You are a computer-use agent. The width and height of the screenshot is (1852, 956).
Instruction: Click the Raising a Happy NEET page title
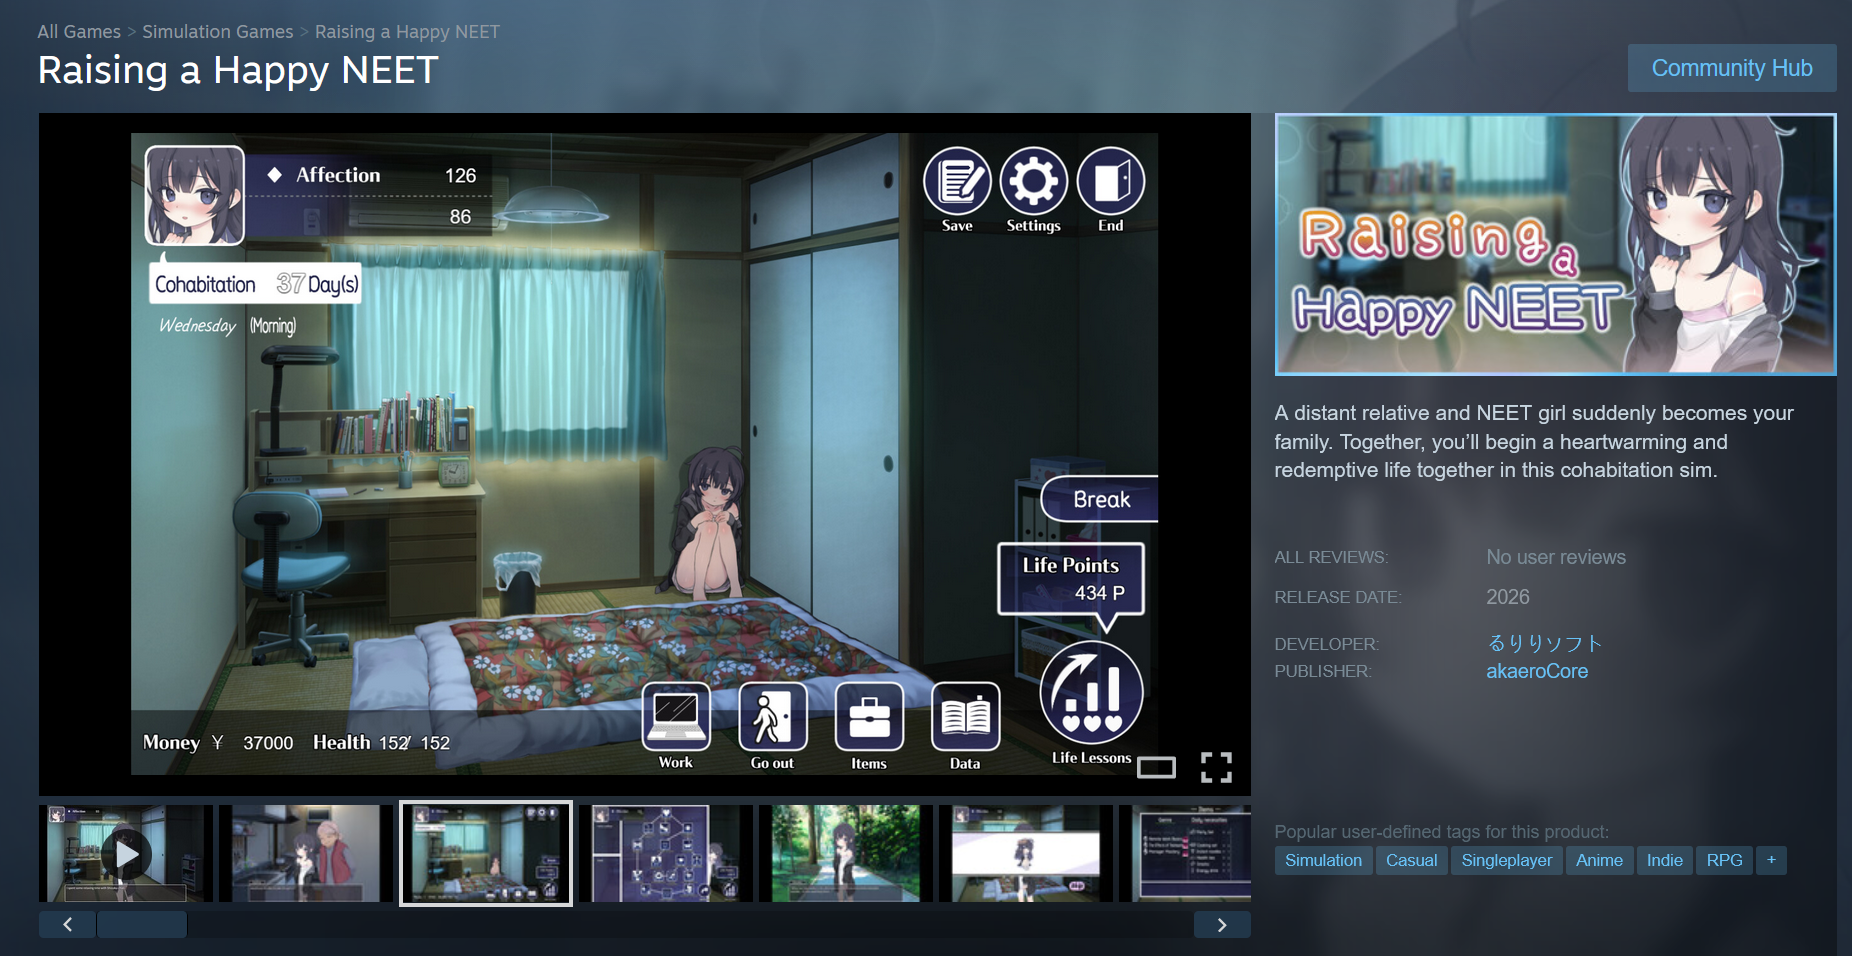[x=238, y=70]
